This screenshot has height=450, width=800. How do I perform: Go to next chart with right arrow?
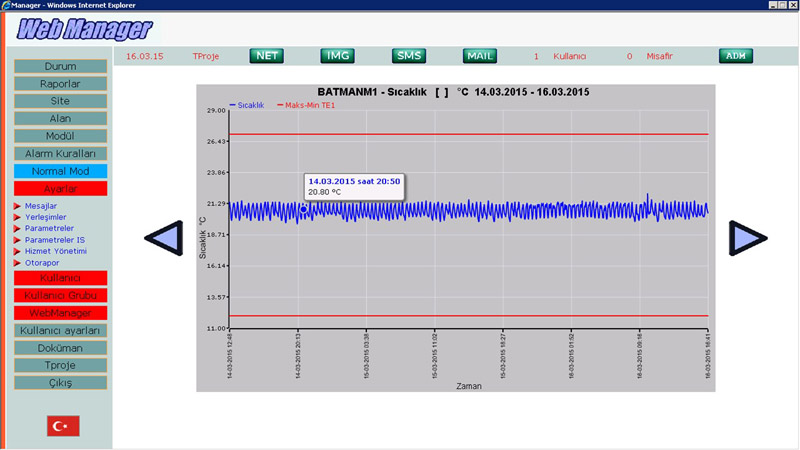[x=748, y=238]
